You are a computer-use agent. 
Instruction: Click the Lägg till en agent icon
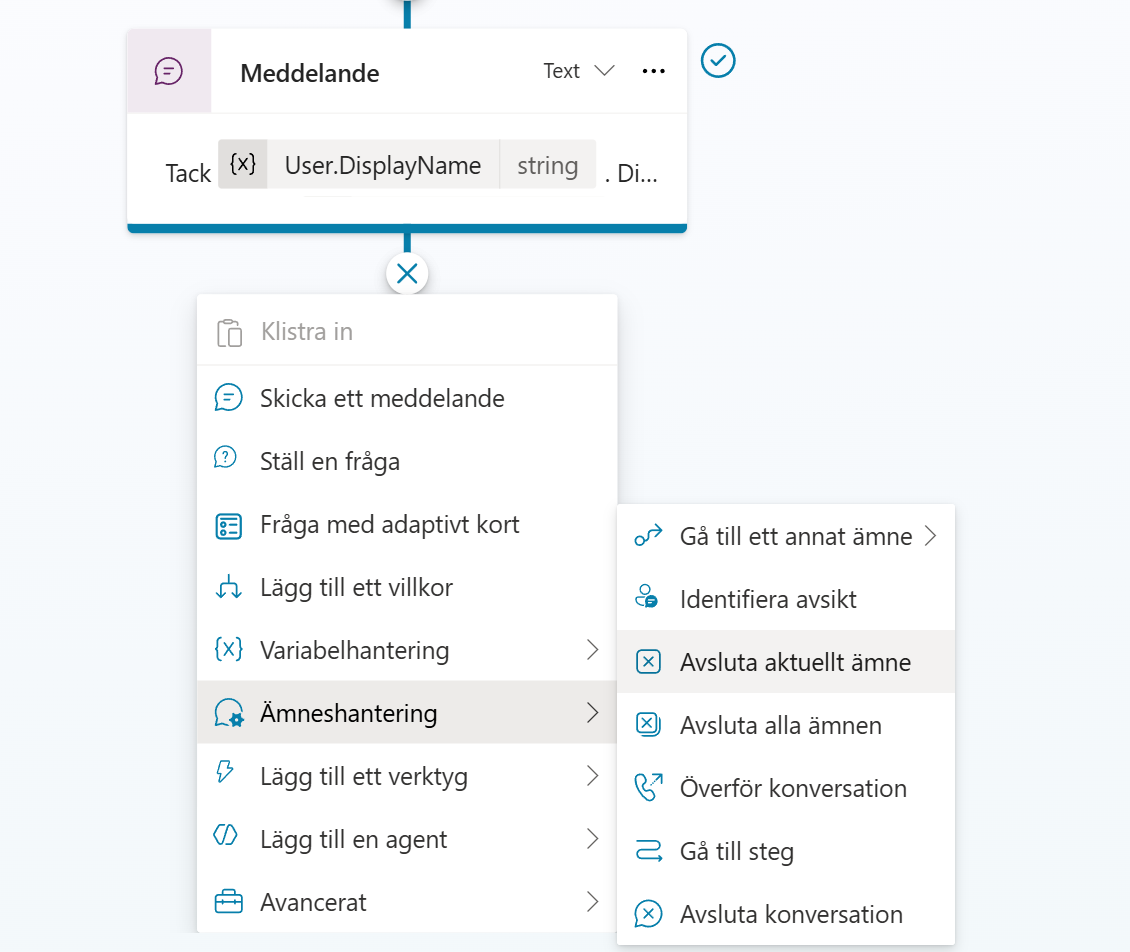[x=226, y=835]
